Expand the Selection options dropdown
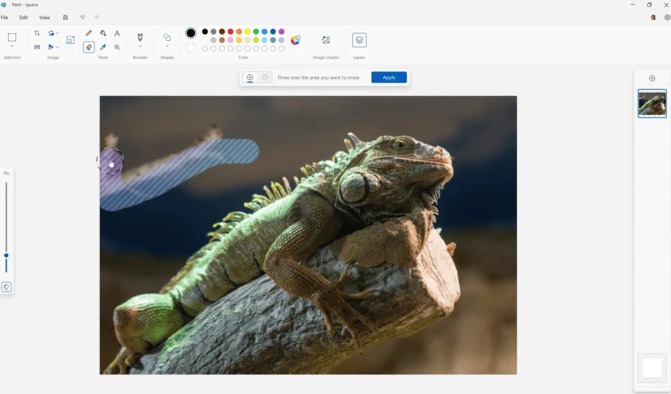This screenshot has width=671, height=394. click(12, 46)
